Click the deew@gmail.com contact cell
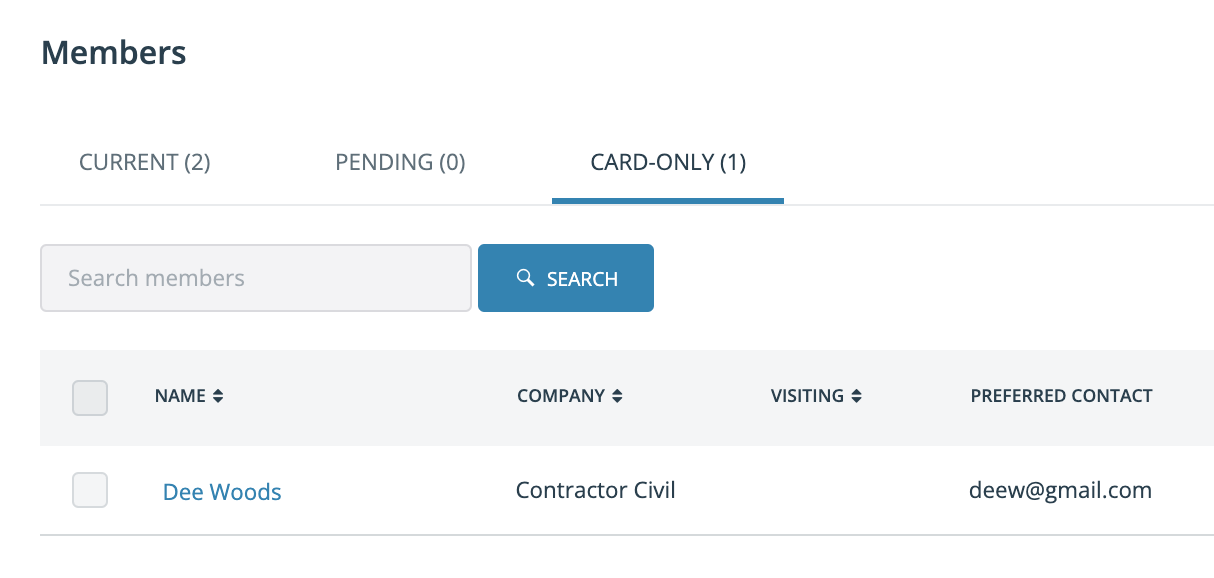 [1060, 491]
